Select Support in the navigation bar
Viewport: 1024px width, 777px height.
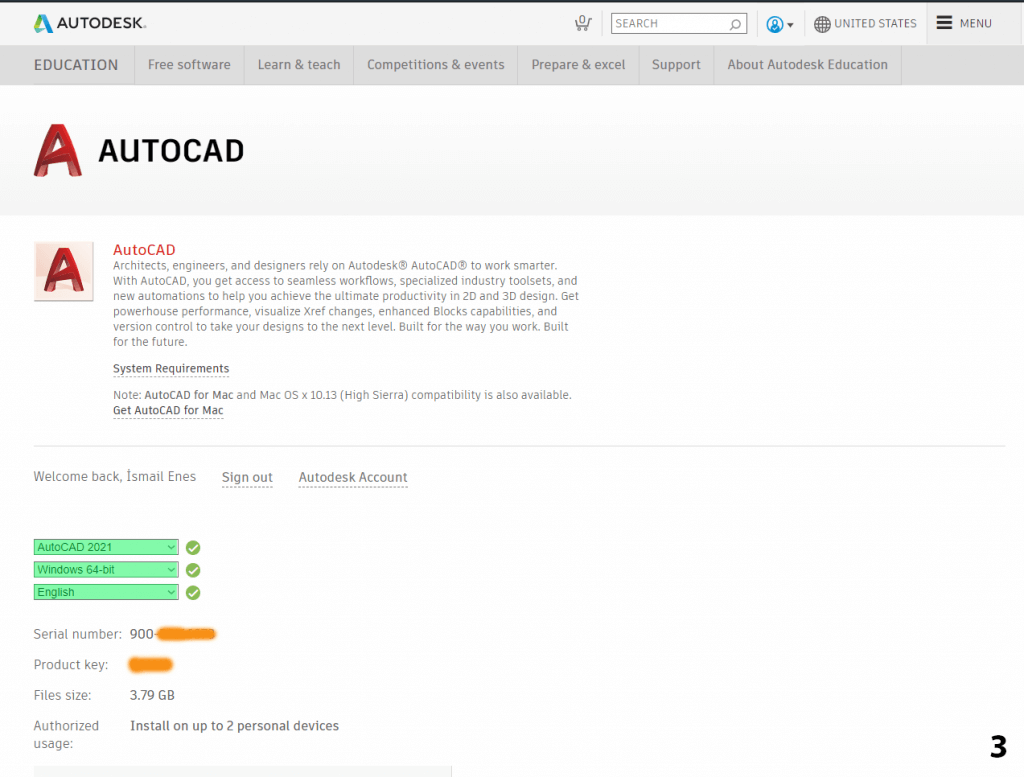coord(676,64)
